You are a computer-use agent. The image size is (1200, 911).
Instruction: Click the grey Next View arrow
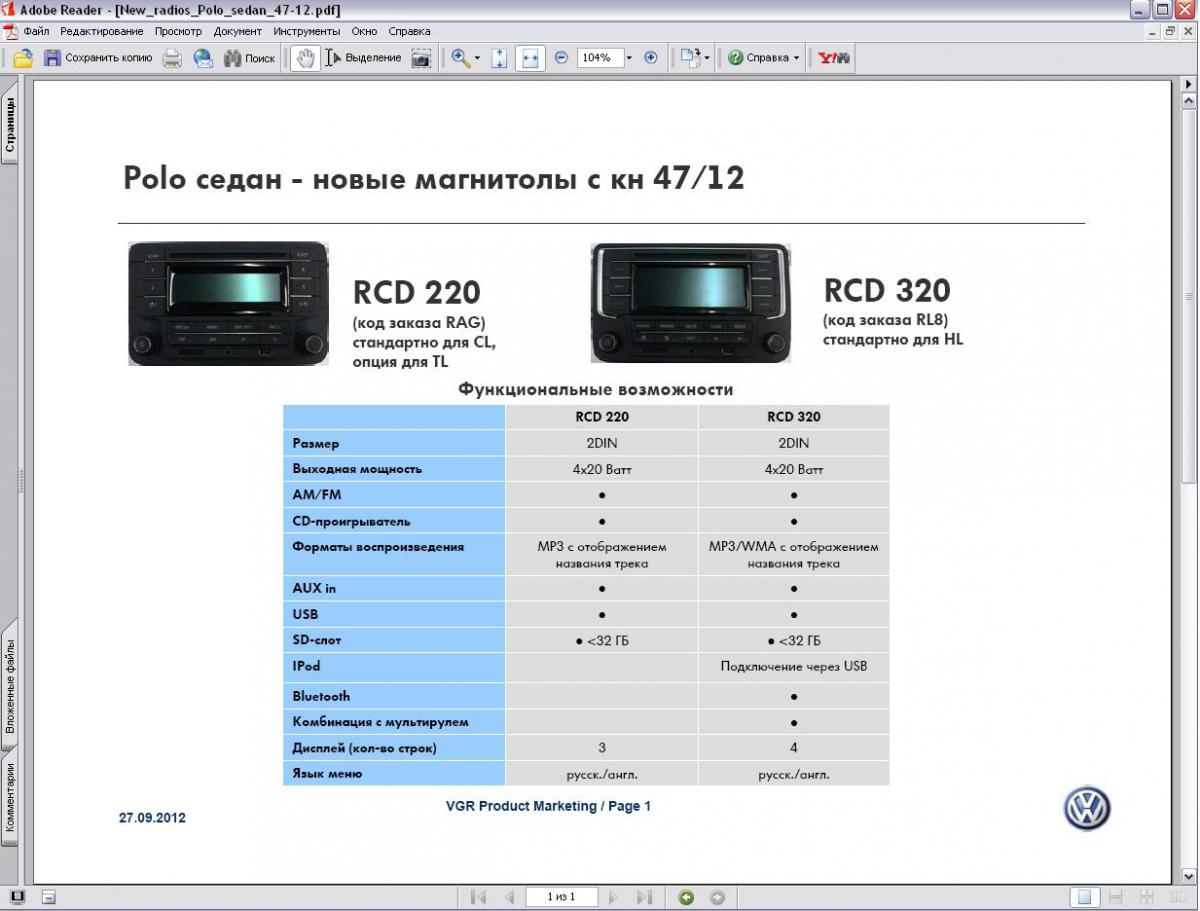[717, 897]
